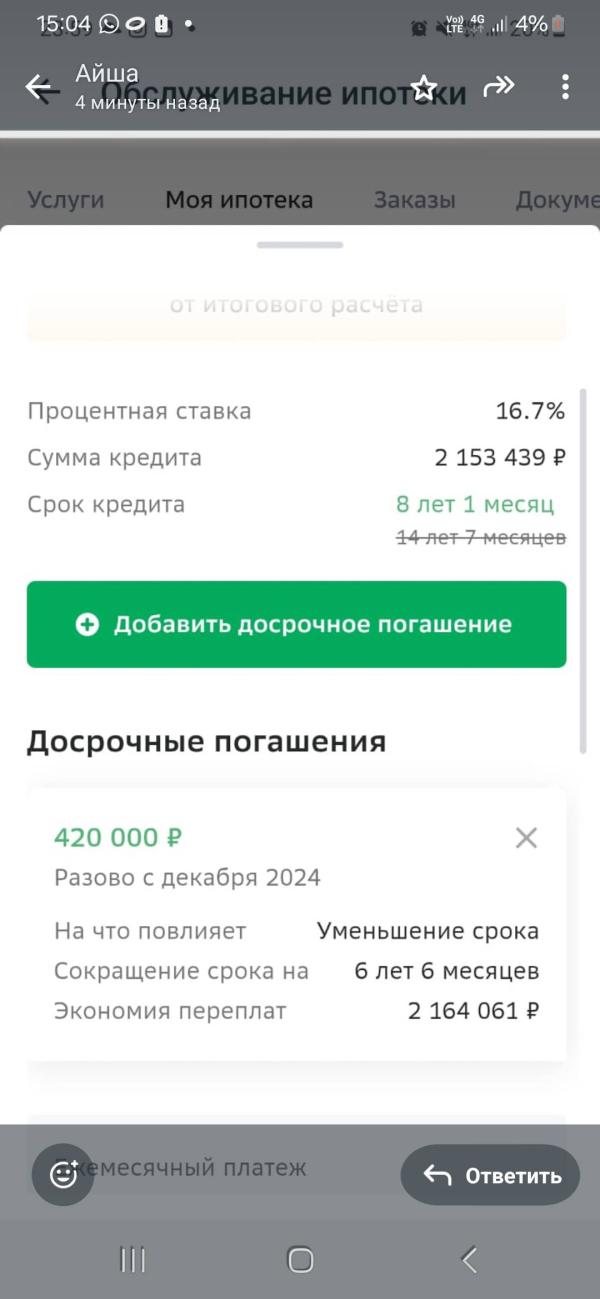
Task: Forward the image using the arrow icon
Action: click(x=497, y=88)
